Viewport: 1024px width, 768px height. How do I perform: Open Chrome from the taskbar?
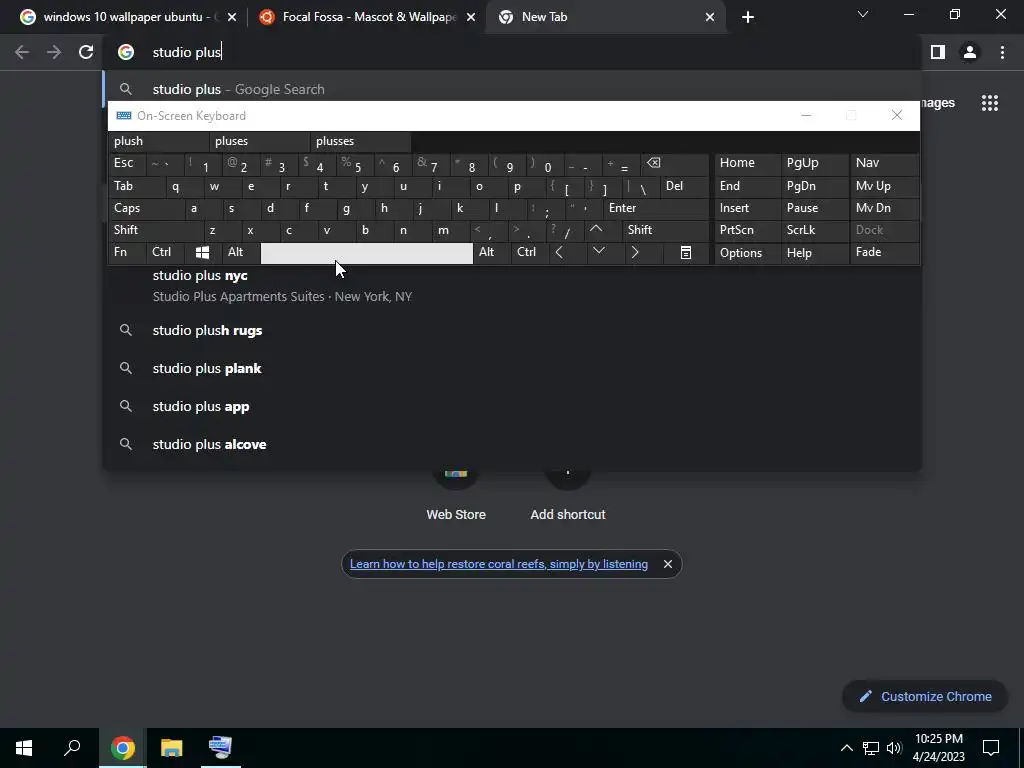pos(122,748)
